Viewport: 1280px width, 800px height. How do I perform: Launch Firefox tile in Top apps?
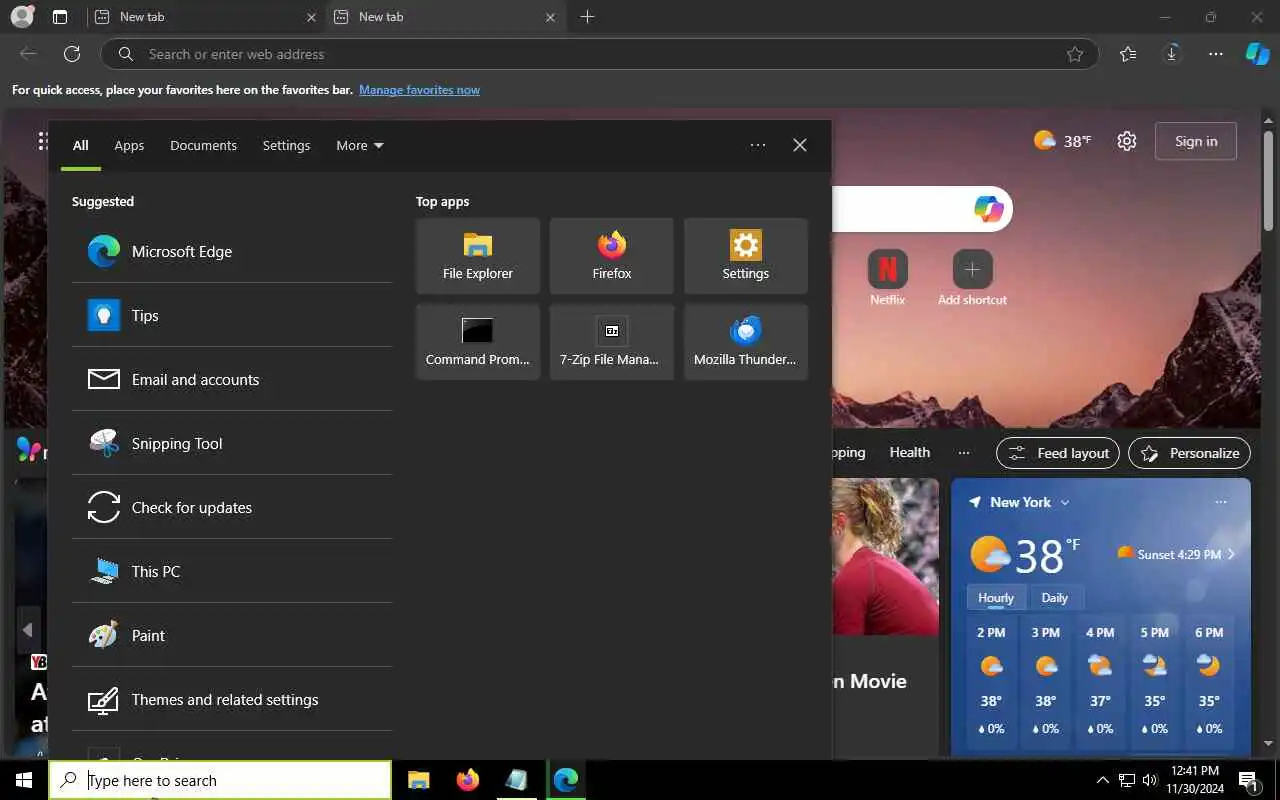tap(612, 256)
